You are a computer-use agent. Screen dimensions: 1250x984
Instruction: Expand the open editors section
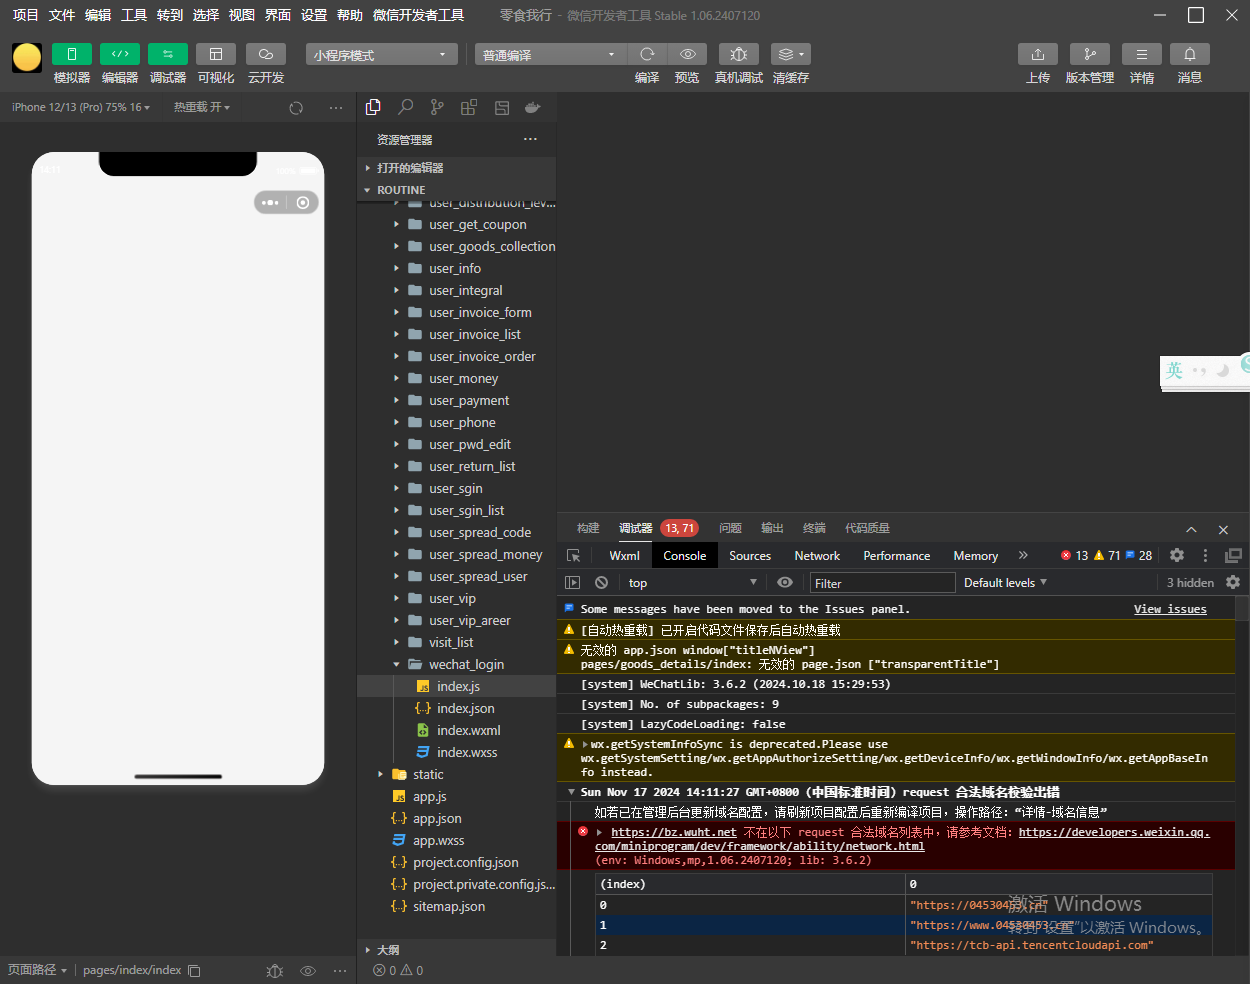coord(456,168)
